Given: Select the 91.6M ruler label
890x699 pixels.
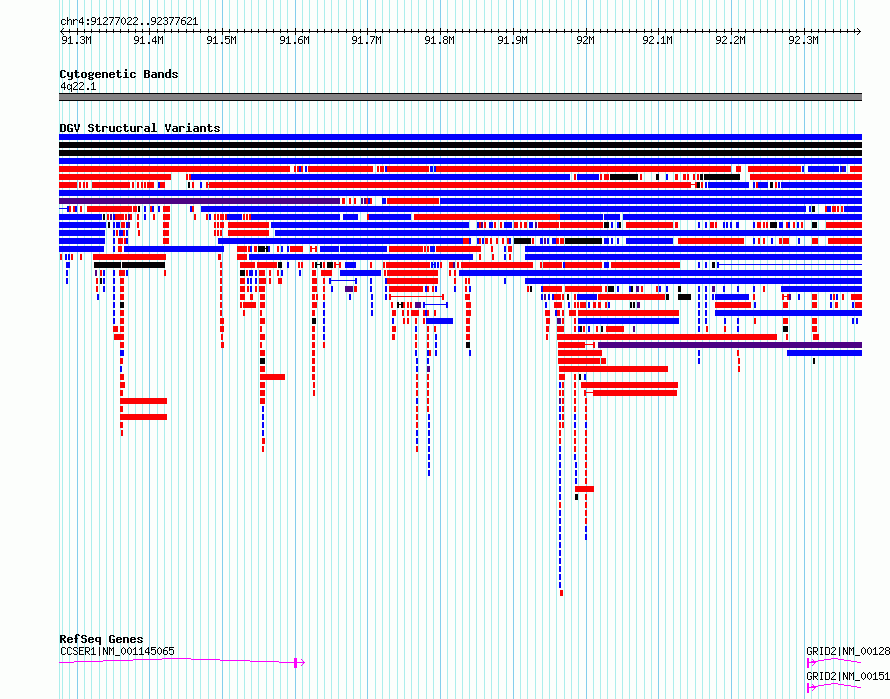Looking at the screenshot, I should pos(295,40).
